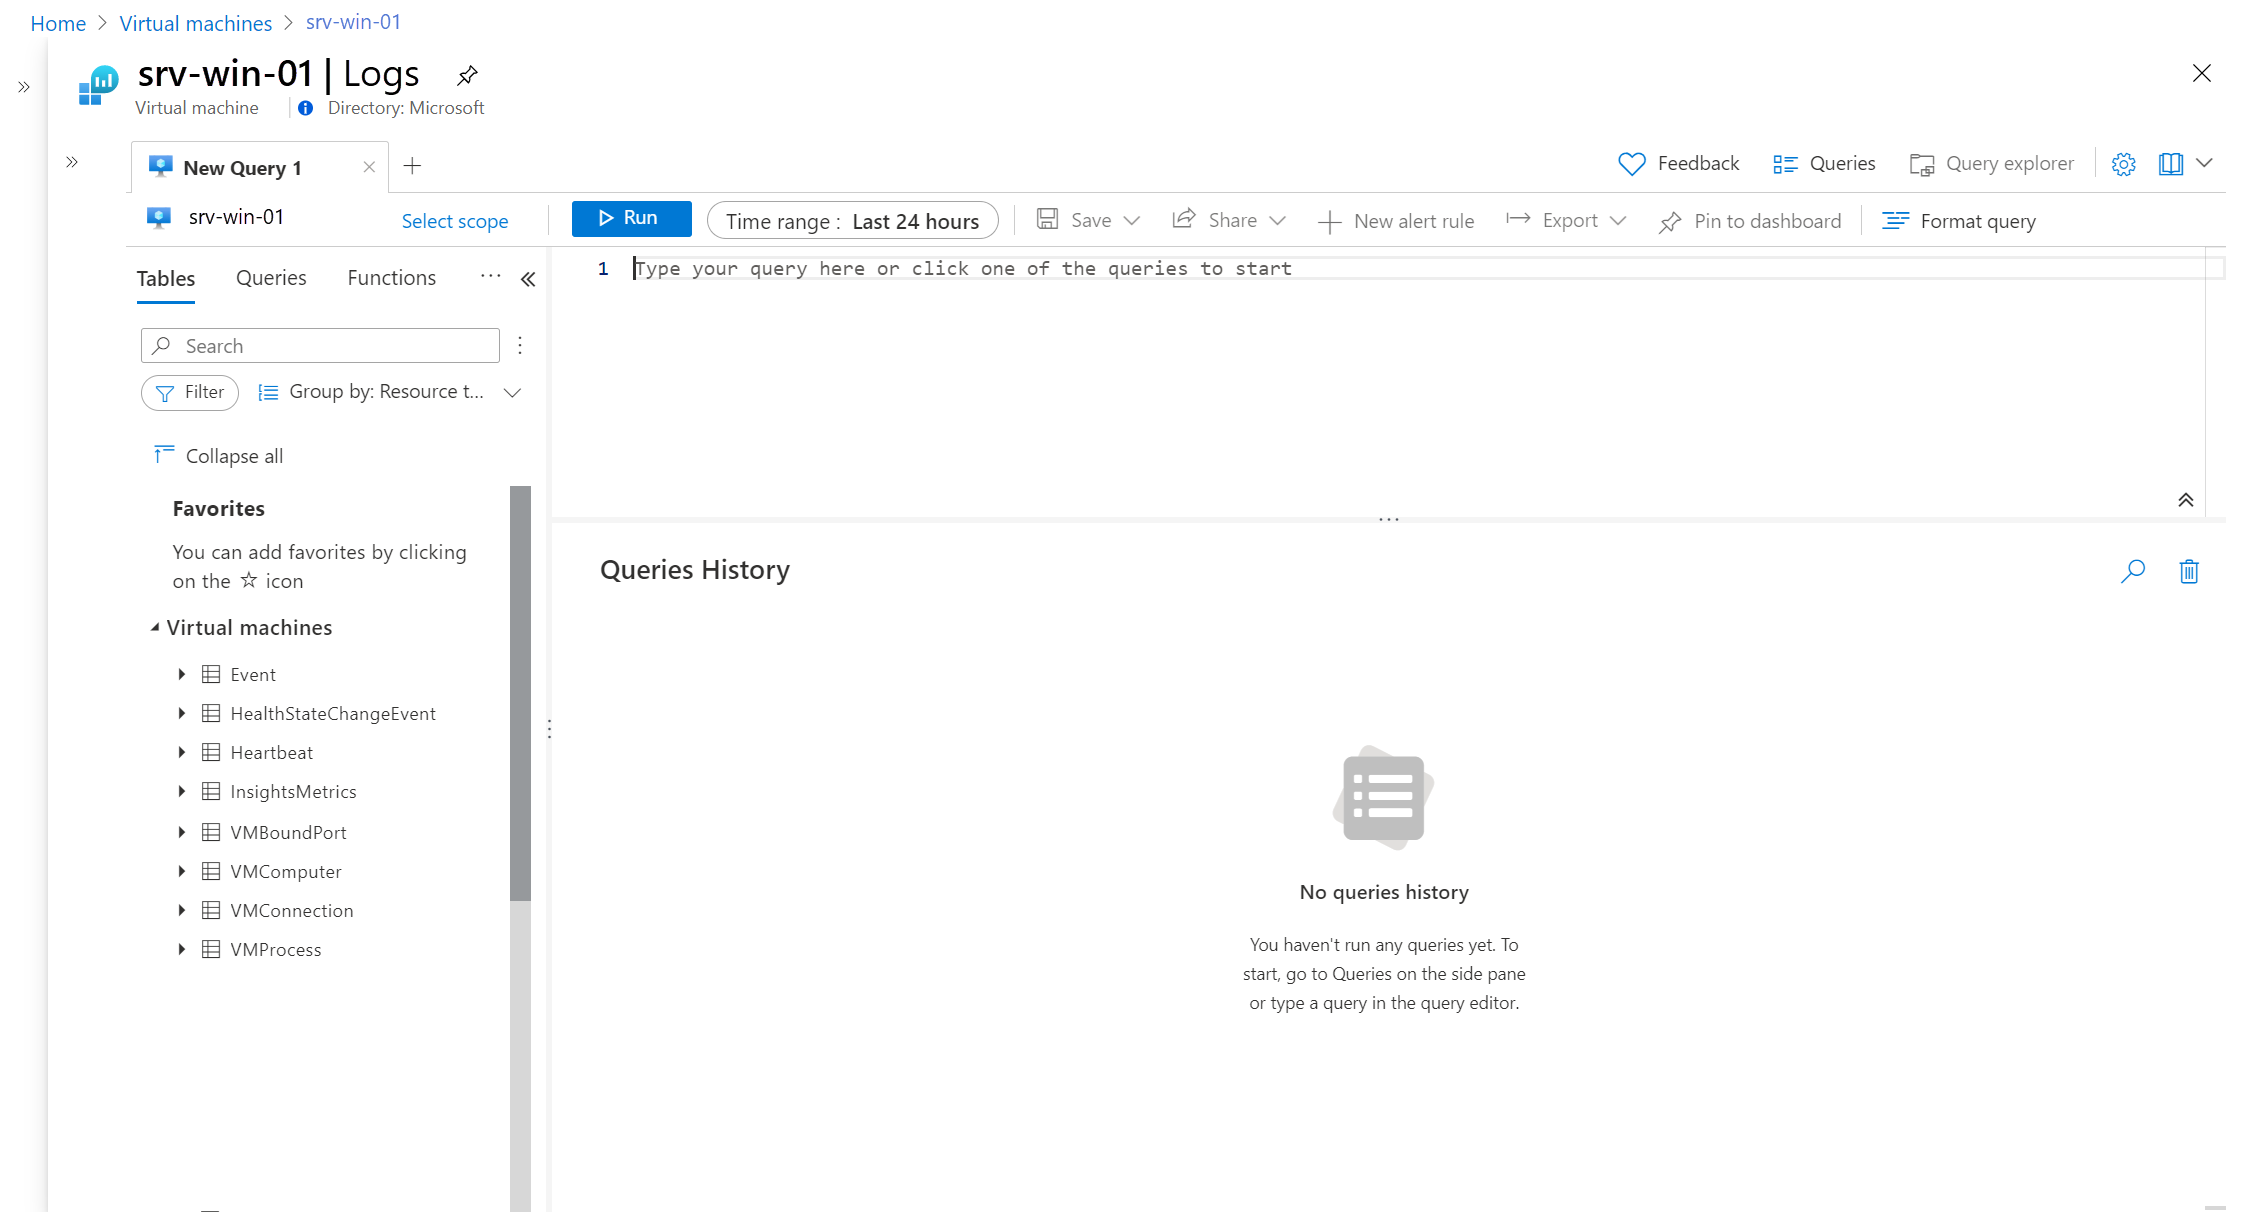
Task: Click the Select scope link
Action: pyautogui.click(x=455, y=221)
